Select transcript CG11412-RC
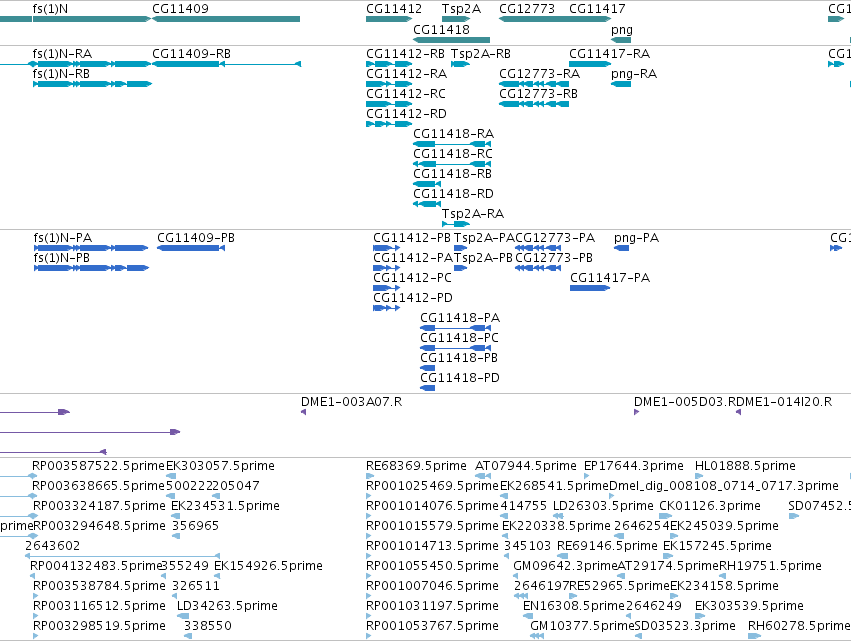The height and width of the screenshot is (641, 851). [406, 94]
